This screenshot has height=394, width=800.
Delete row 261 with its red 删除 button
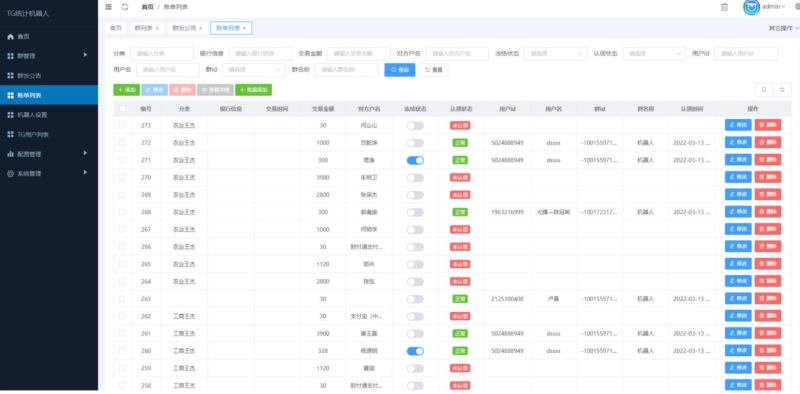point(767,333)
